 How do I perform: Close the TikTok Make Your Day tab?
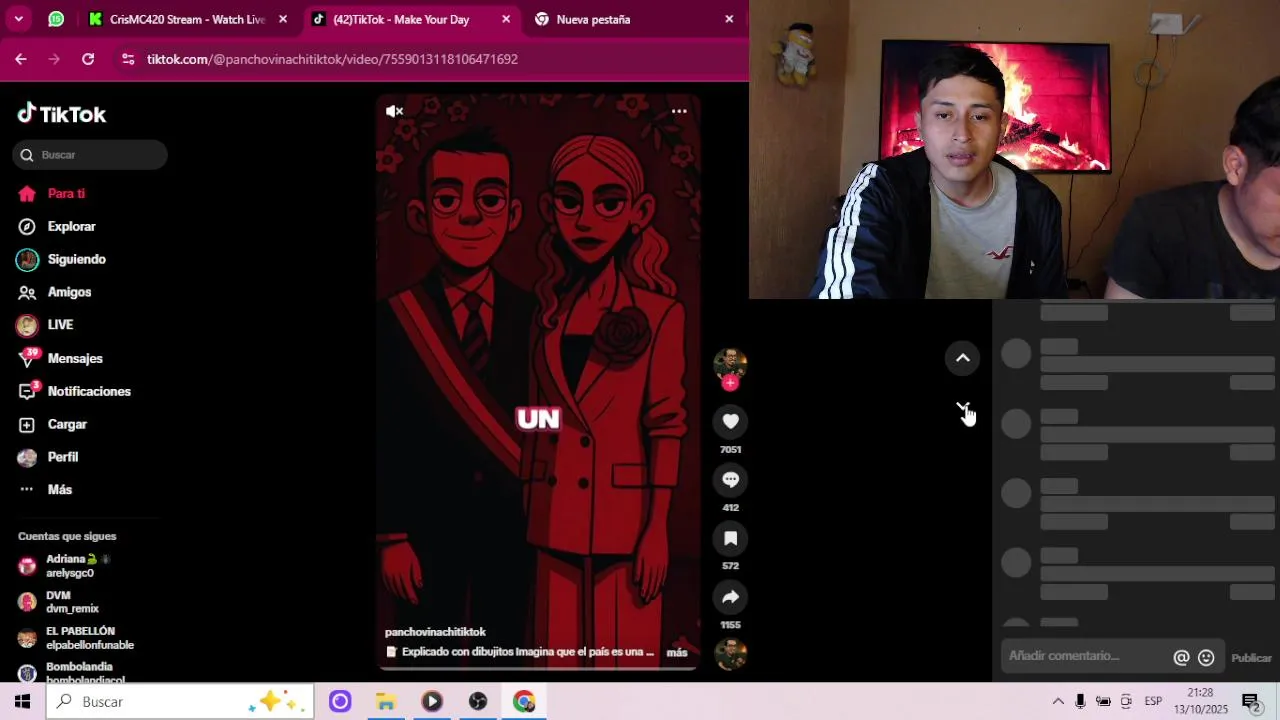pyautogui.click(x=506, y=19)
